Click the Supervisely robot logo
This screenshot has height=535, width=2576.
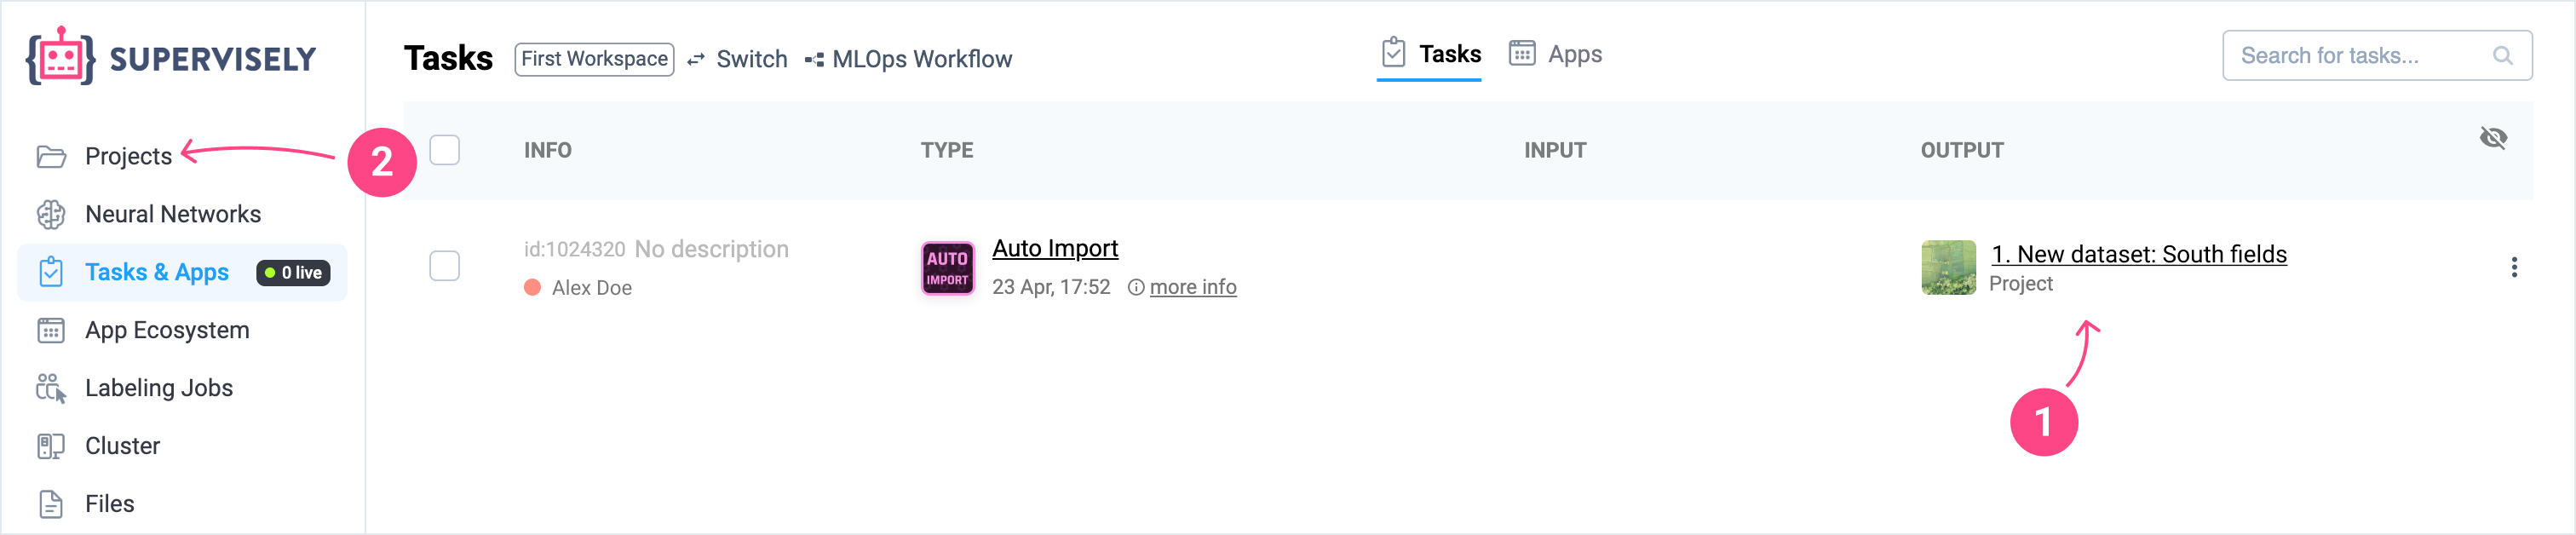pos(60,57)
